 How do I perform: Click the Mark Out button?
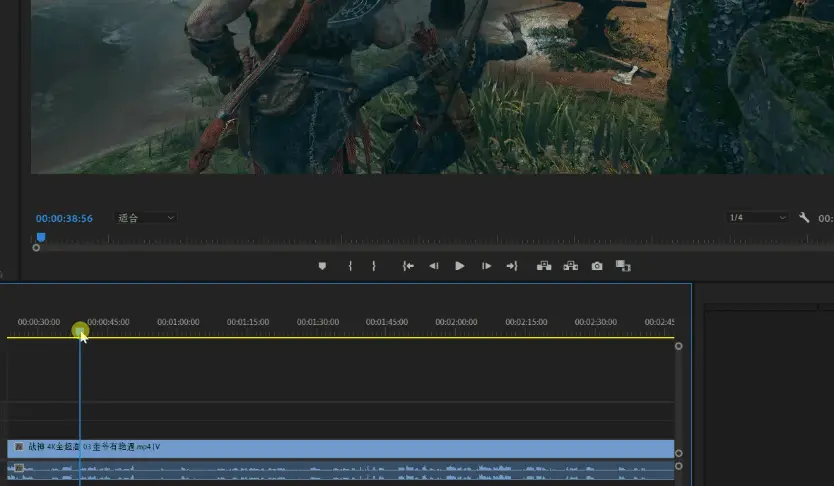tap(374, 266)
